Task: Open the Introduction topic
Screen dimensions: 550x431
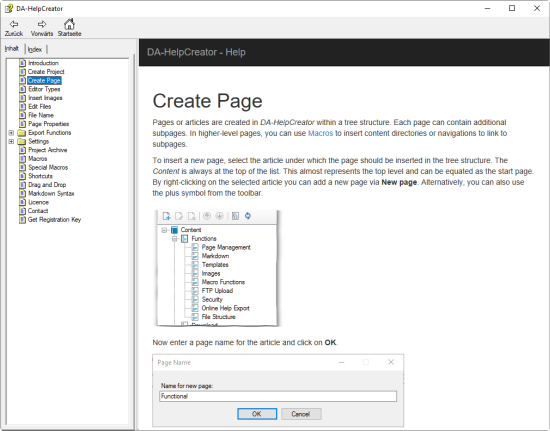Action: [43, 63]
